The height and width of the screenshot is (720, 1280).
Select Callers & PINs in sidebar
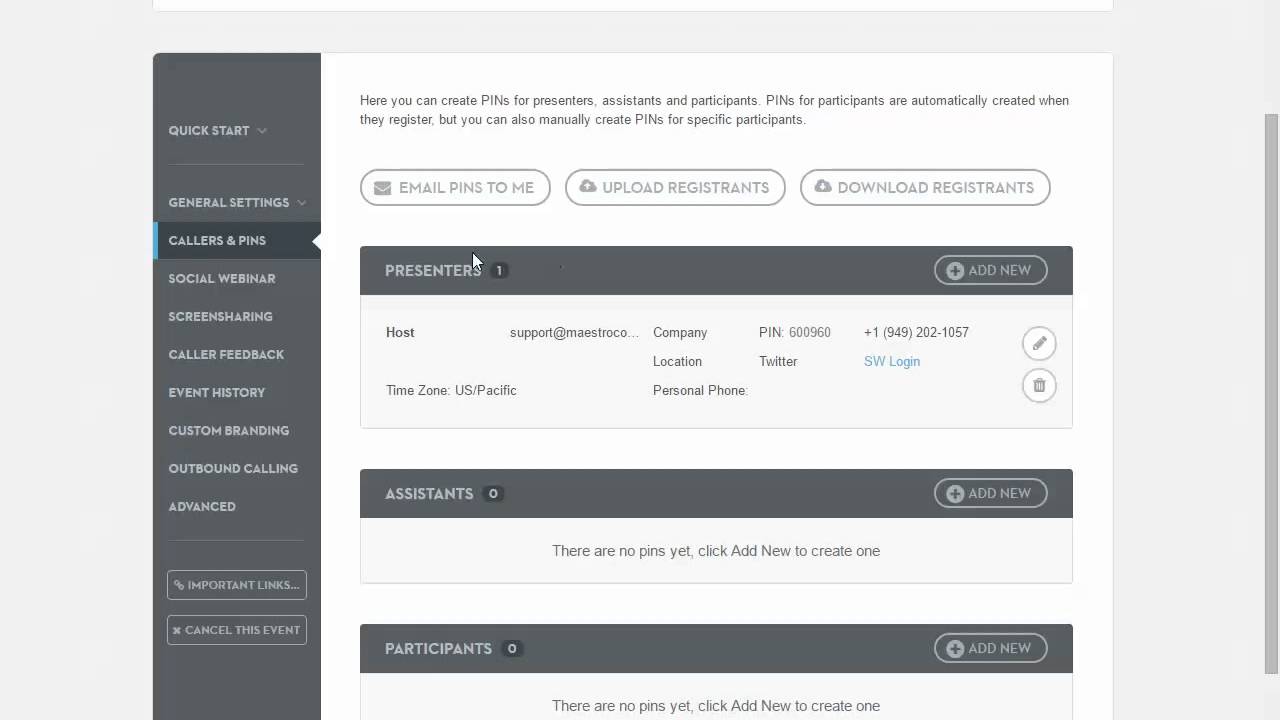coord(237,240)
